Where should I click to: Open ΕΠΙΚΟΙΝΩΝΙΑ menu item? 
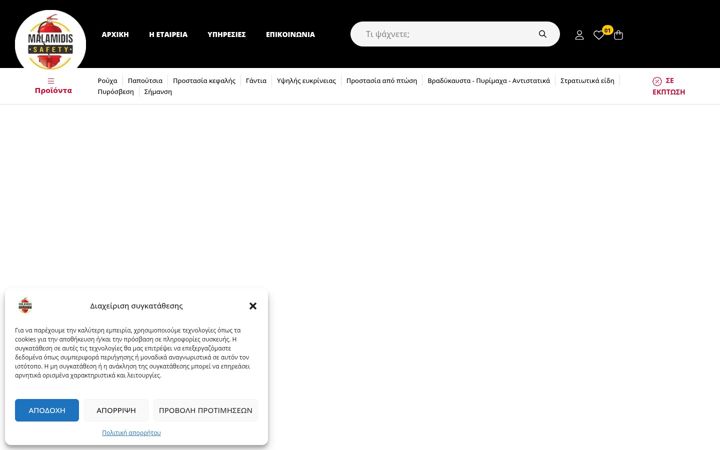(x=290, y=34)
